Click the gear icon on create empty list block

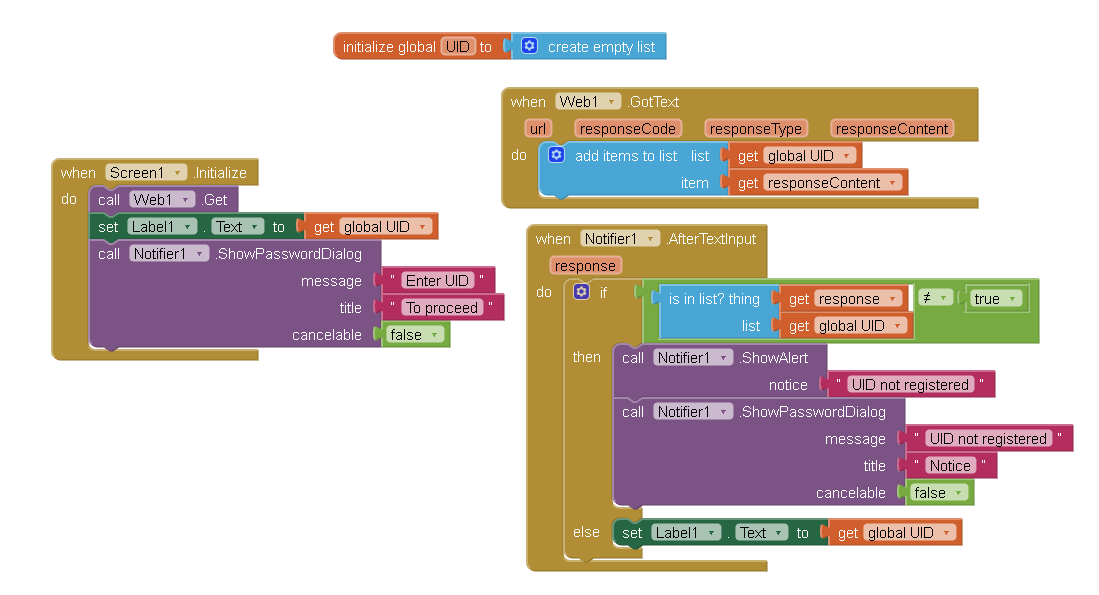tap(530, 46)
